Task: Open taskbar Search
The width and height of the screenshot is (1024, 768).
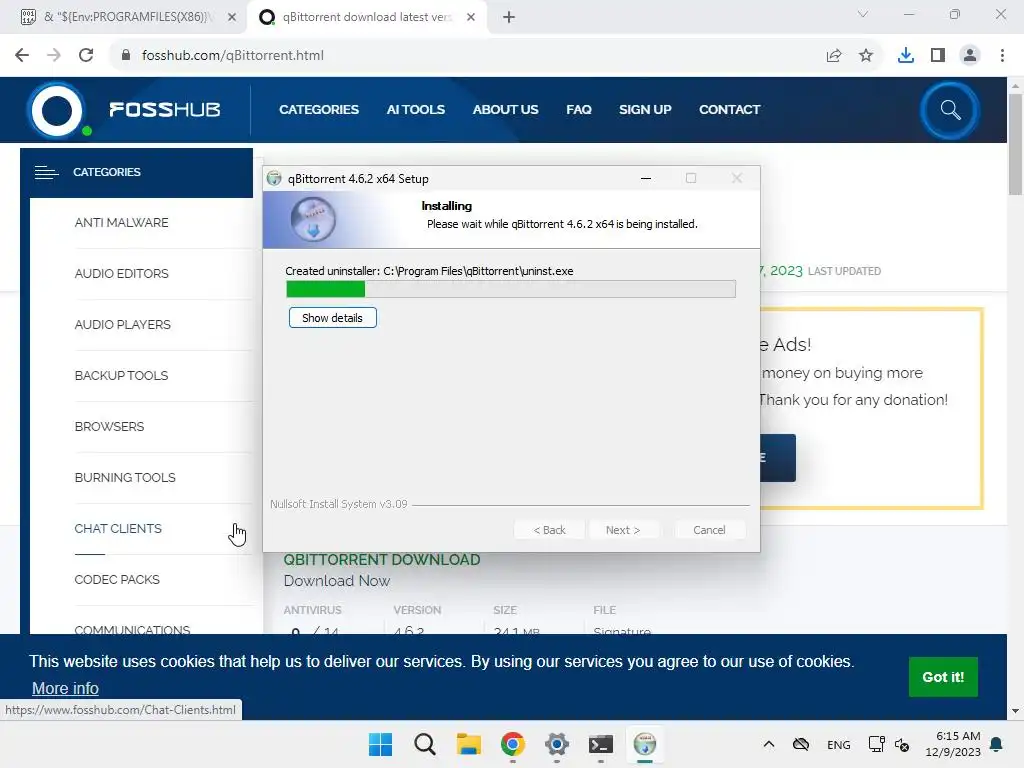Action: [x=424, y=744]
